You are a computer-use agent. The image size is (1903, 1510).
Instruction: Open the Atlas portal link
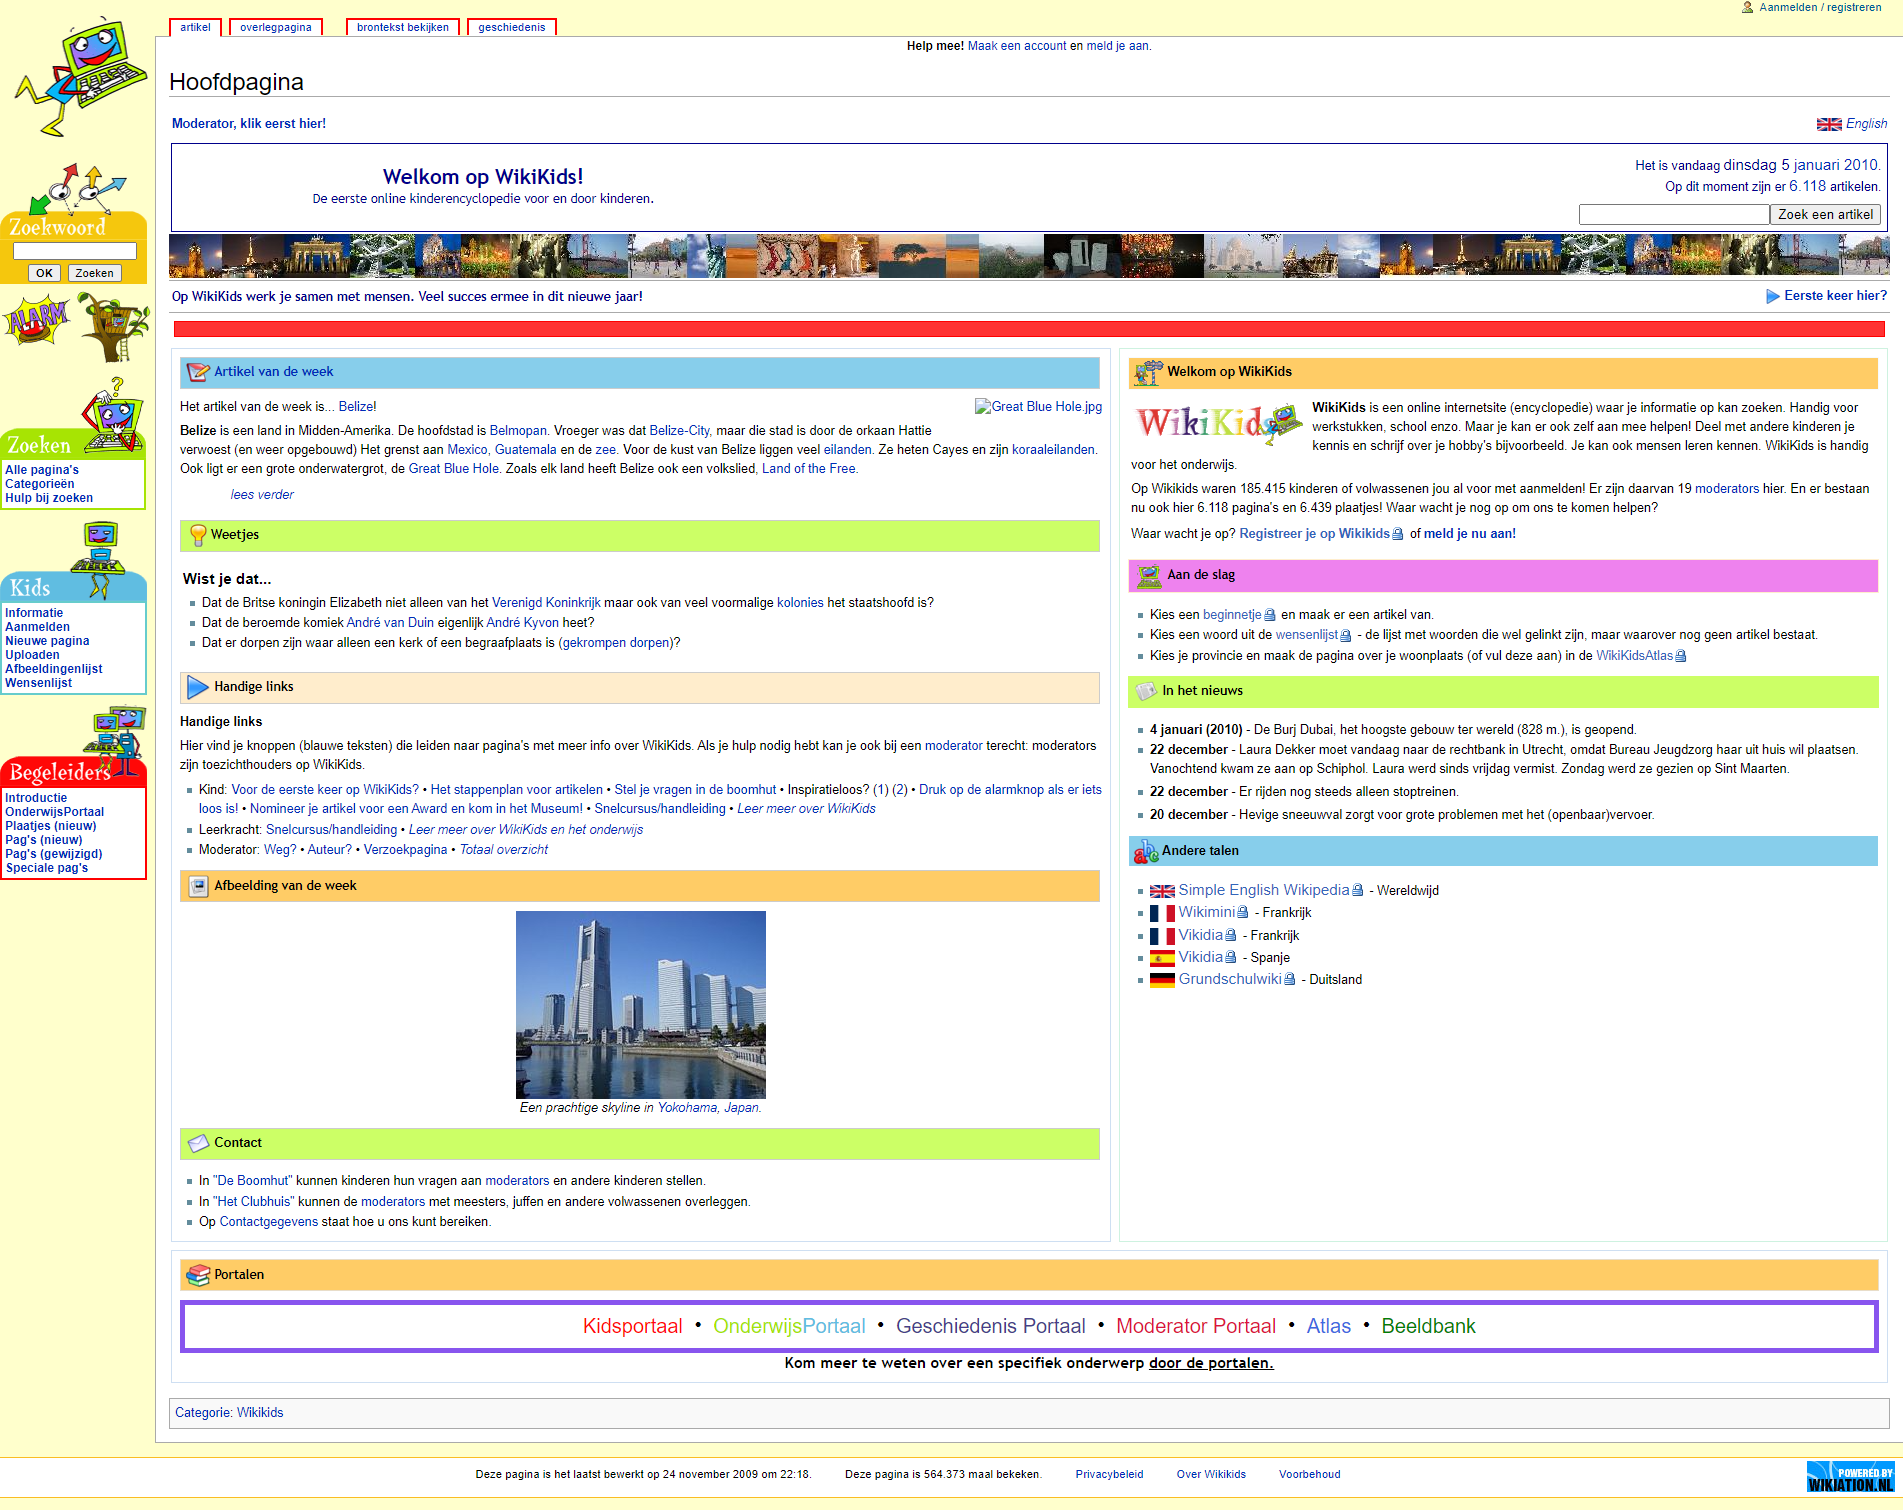[x=1328, y=1326]
